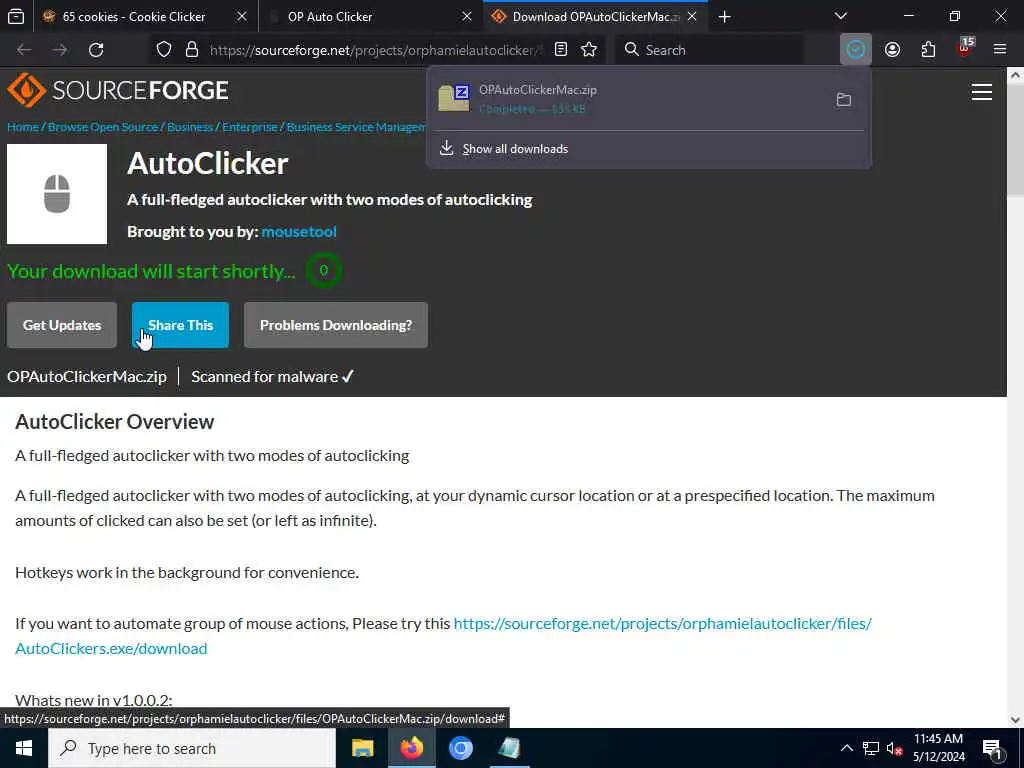The height and width of the screenshot is (768, 1024).
Task: Click the sourceforge.net URL address bar
Action: click(376, 50)
